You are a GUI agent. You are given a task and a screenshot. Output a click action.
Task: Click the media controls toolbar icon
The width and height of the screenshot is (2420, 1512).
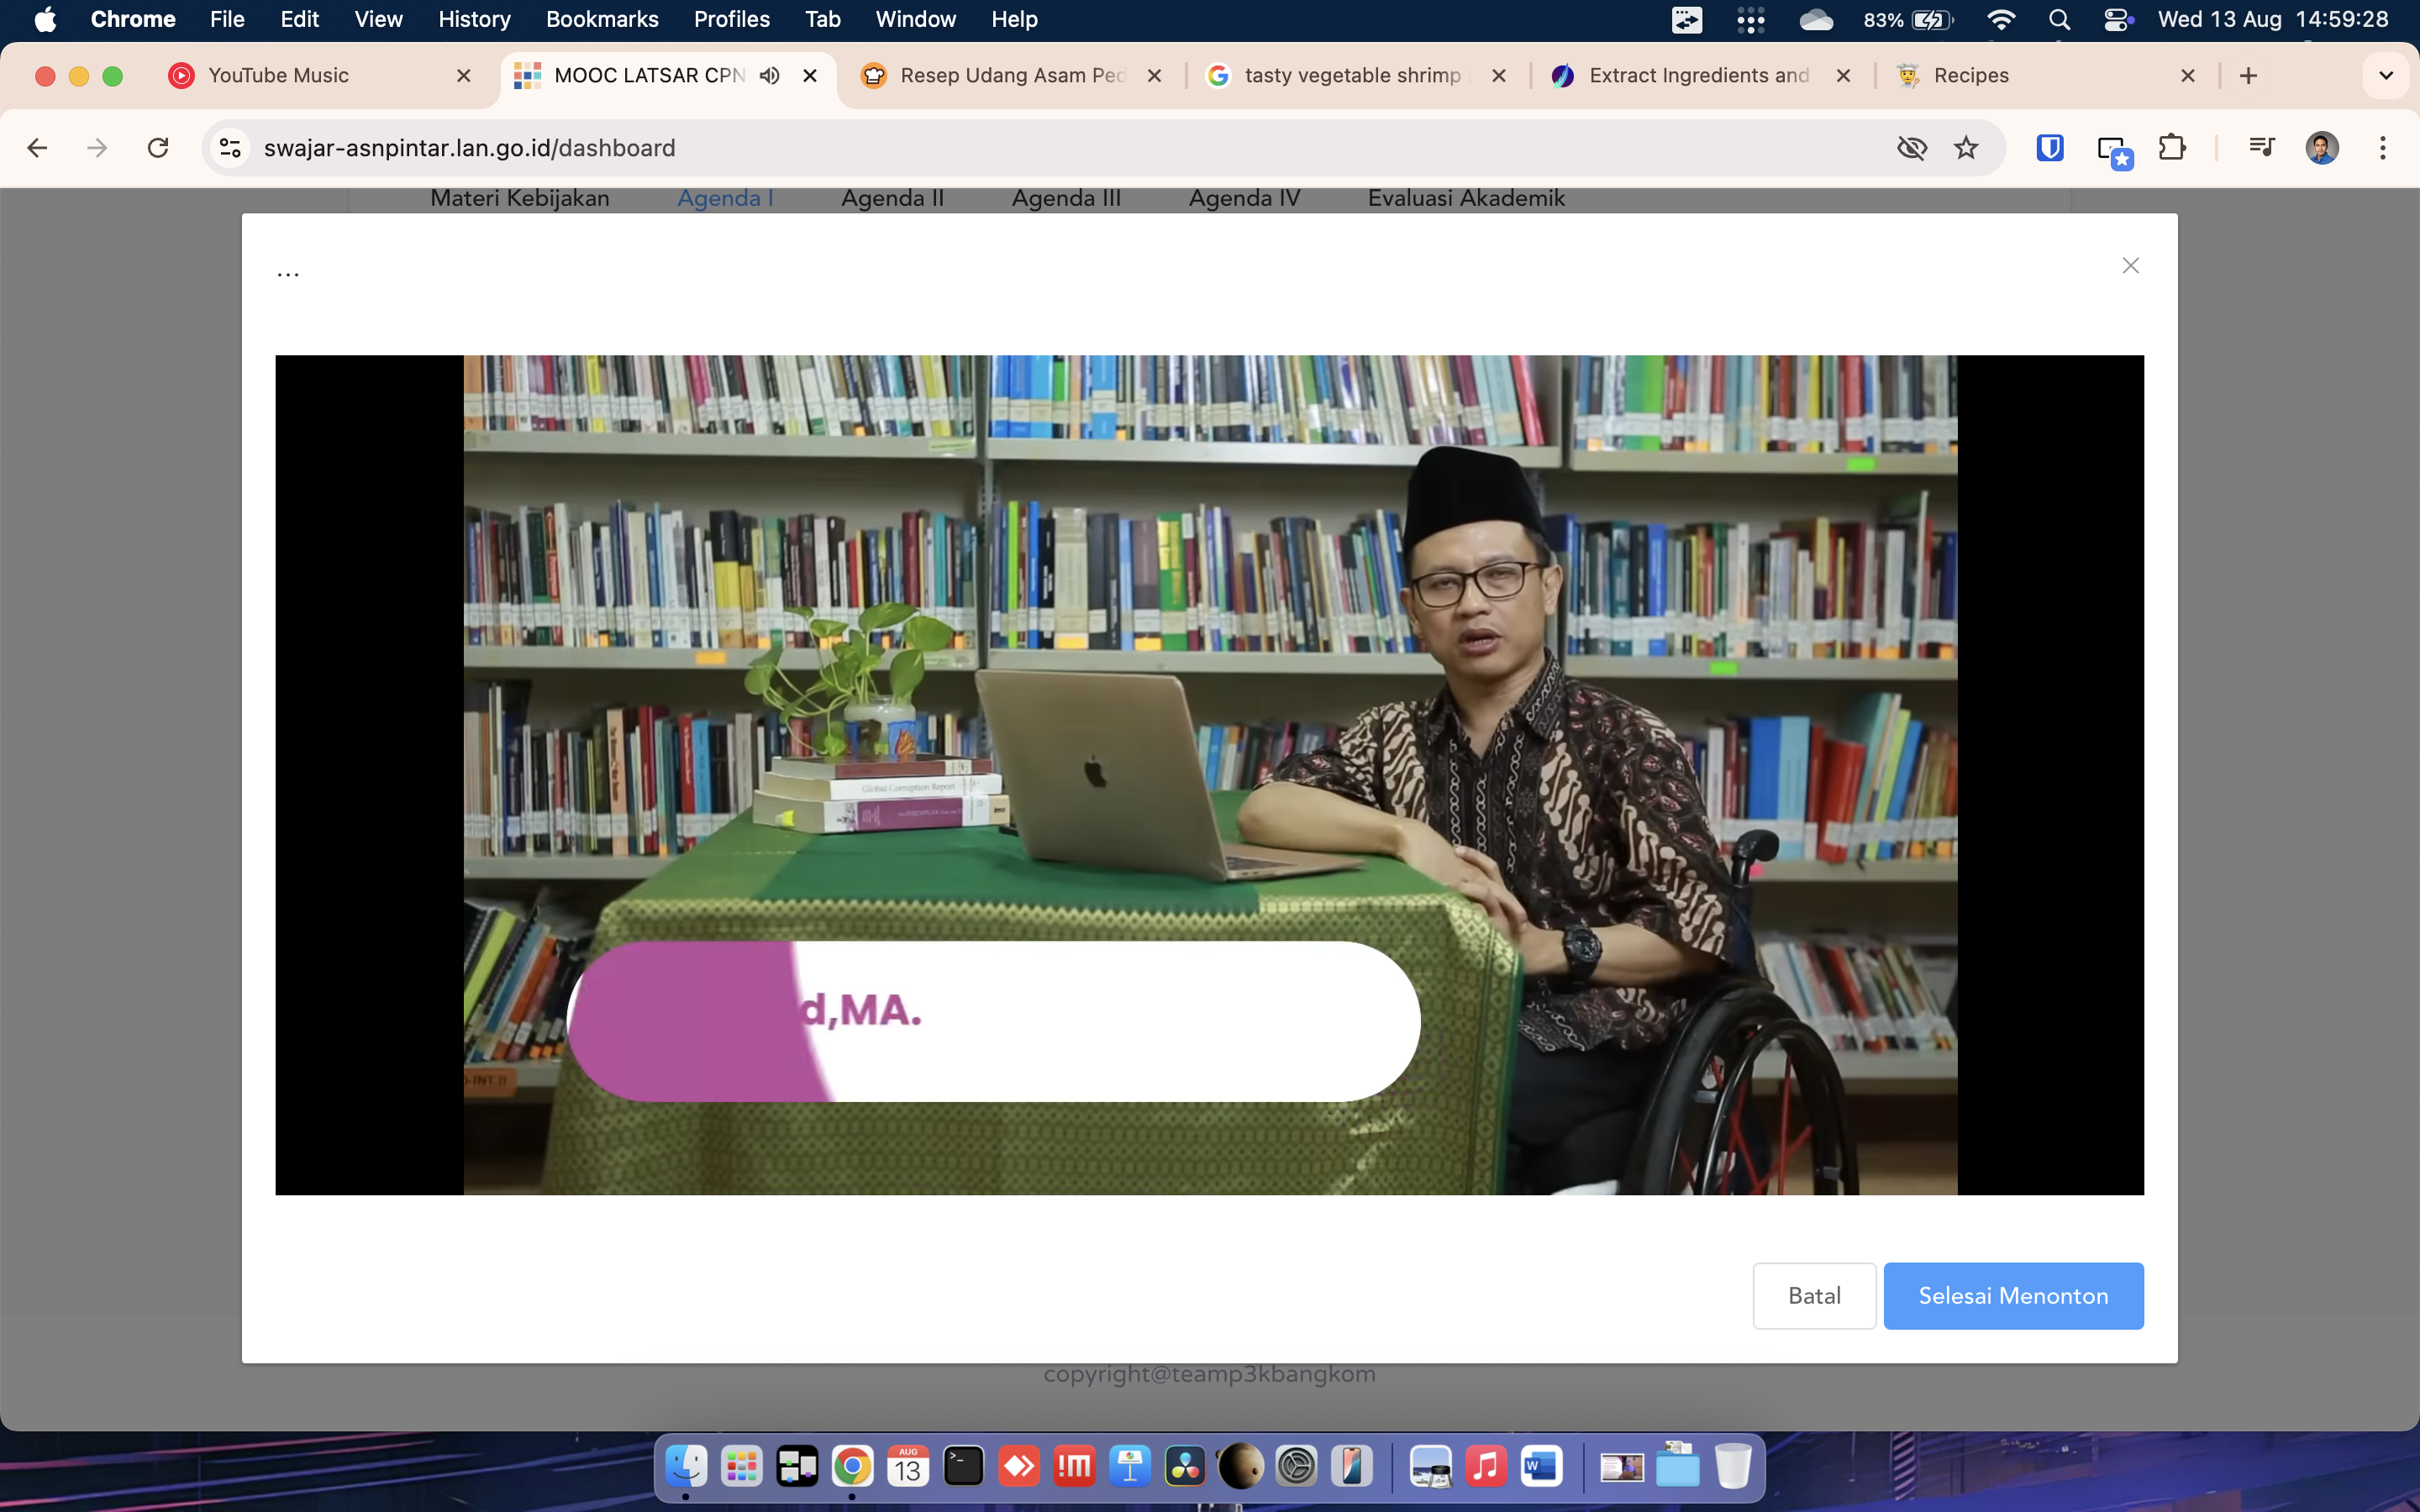click(x=2261, y=148)
